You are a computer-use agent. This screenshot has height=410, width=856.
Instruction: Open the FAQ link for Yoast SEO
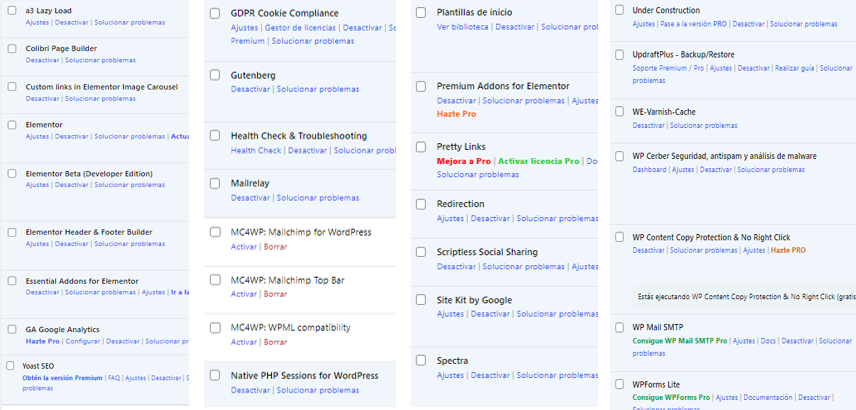[114, 378]
